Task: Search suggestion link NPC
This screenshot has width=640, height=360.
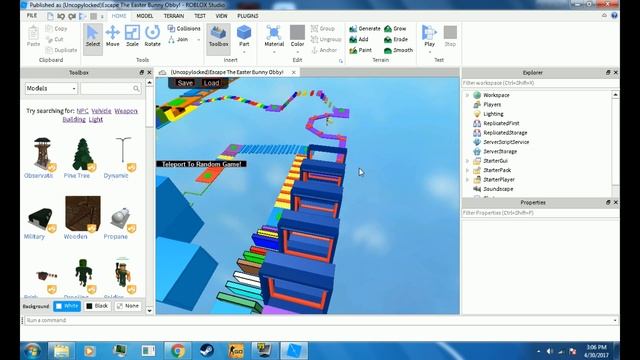Action: (x=82, y=111)
